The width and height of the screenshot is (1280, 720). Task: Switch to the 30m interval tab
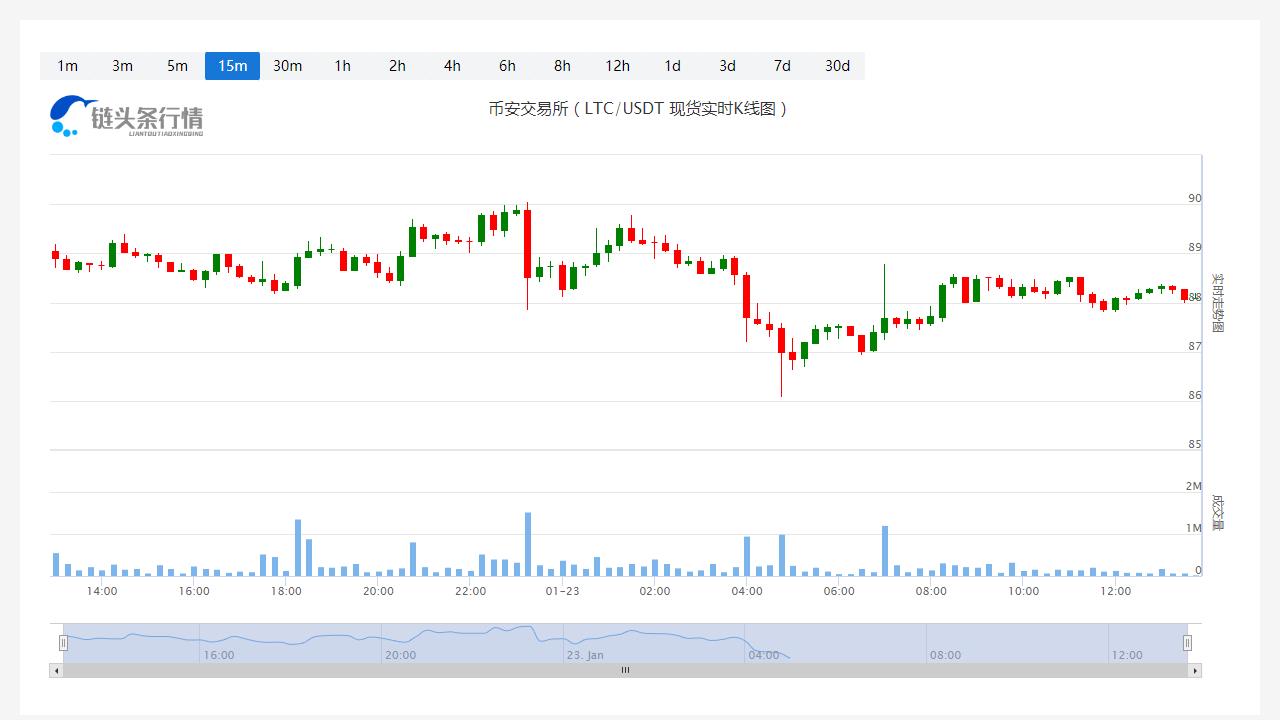click(x=287, y=66)
